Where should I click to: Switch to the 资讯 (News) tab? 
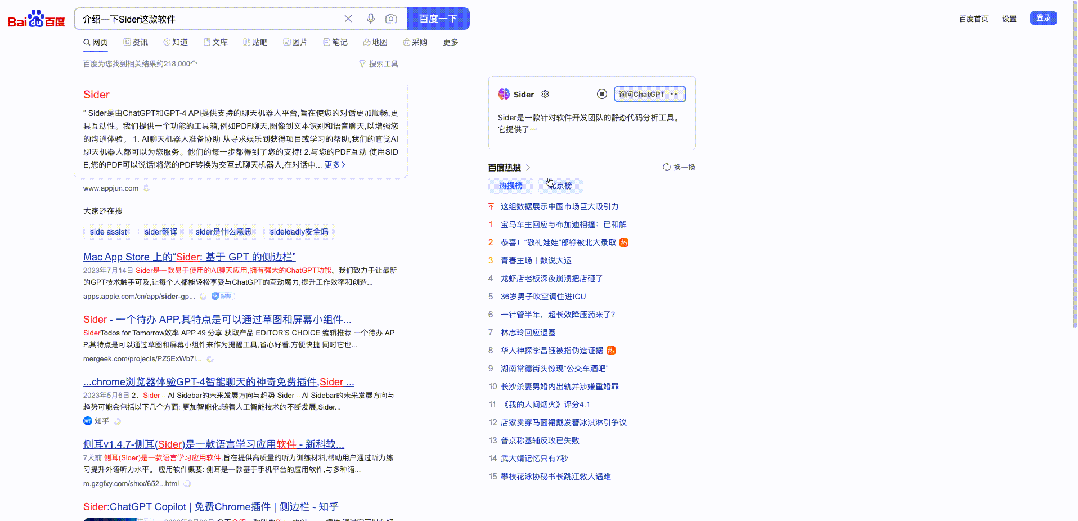(x=135, y=42)
